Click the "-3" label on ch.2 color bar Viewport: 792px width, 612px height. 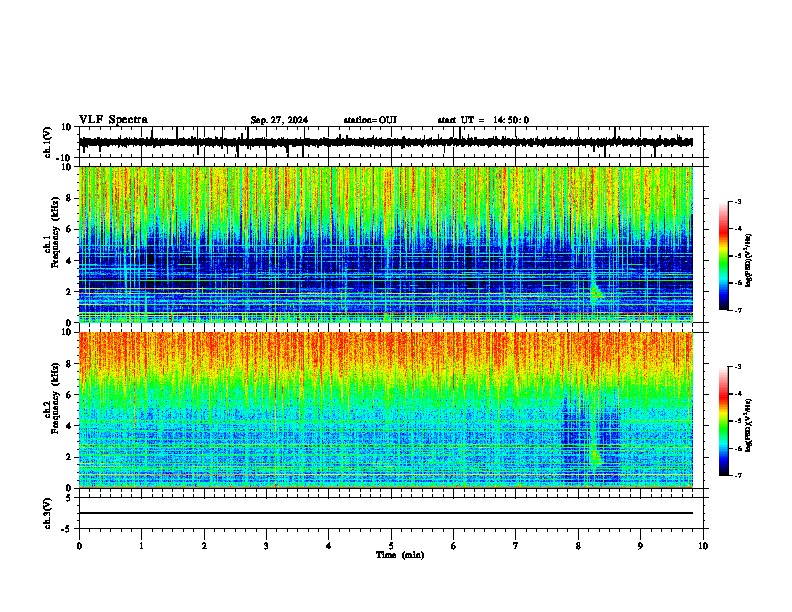[x=737, y=367]
